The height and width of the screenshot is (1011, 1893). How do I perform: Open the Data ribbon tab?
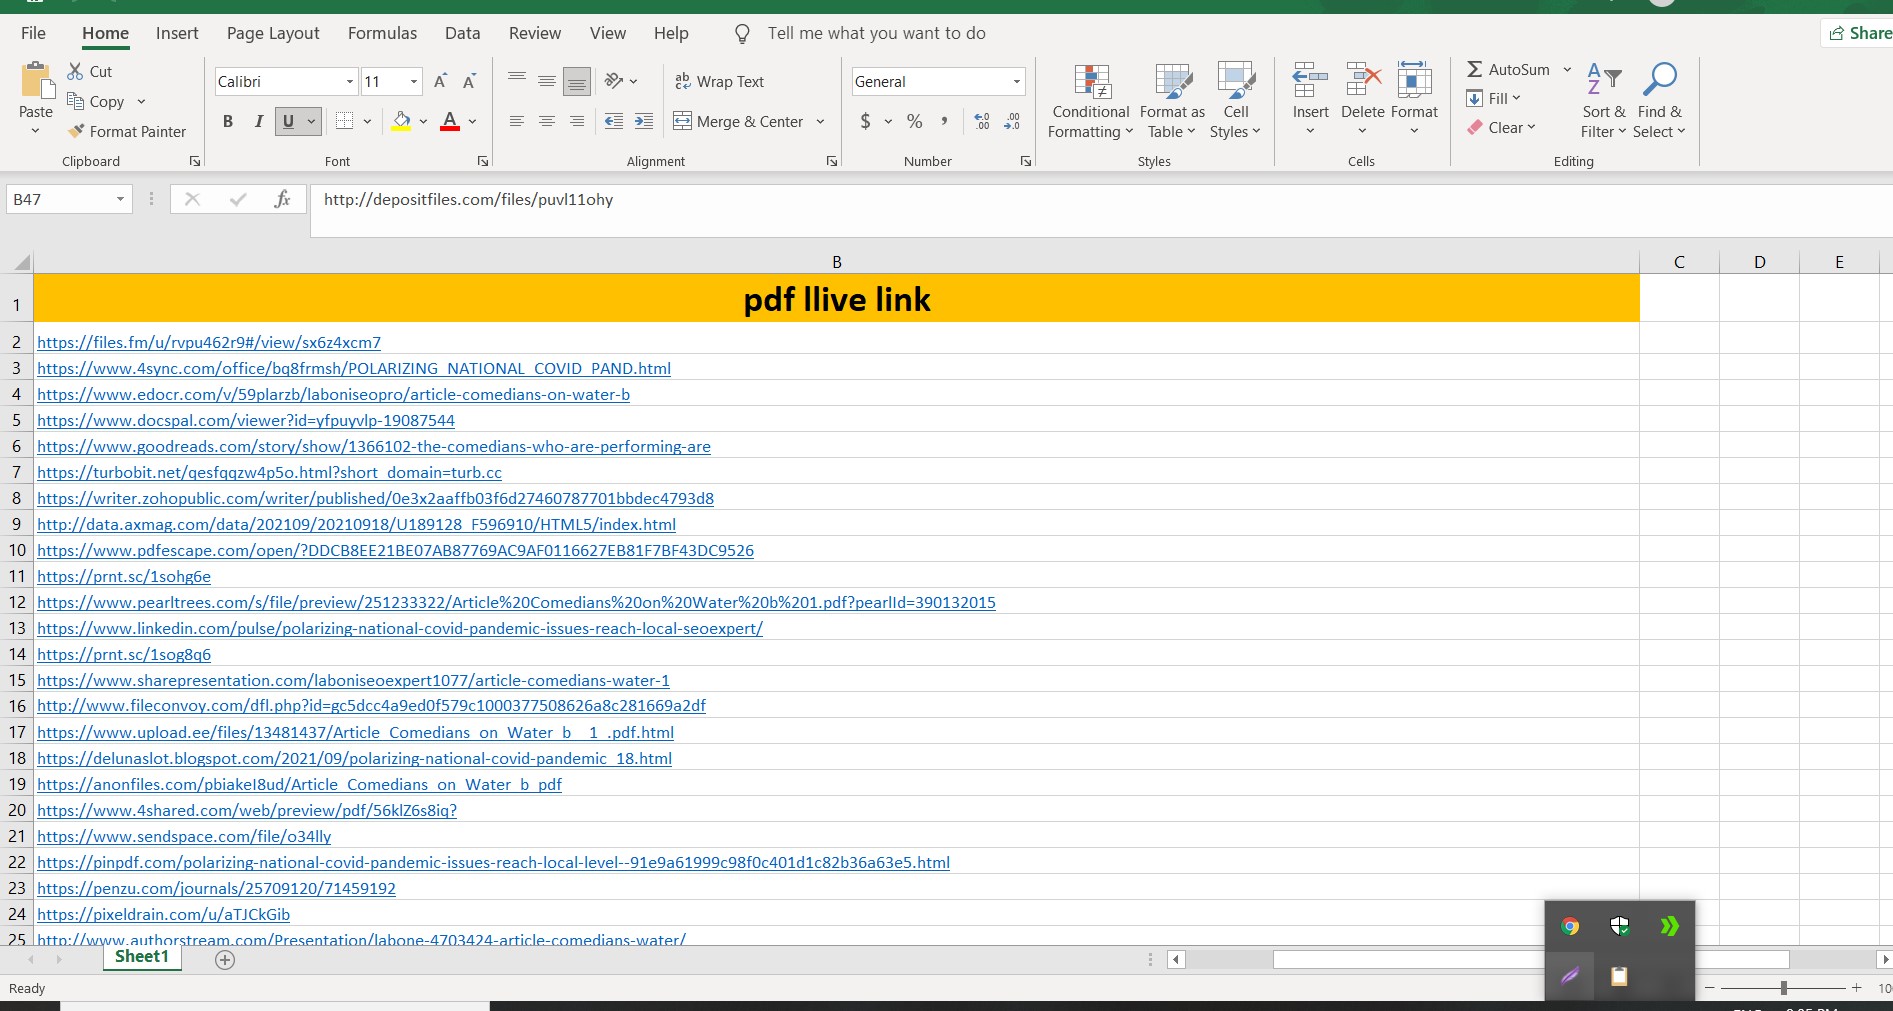tap(462, 33)
